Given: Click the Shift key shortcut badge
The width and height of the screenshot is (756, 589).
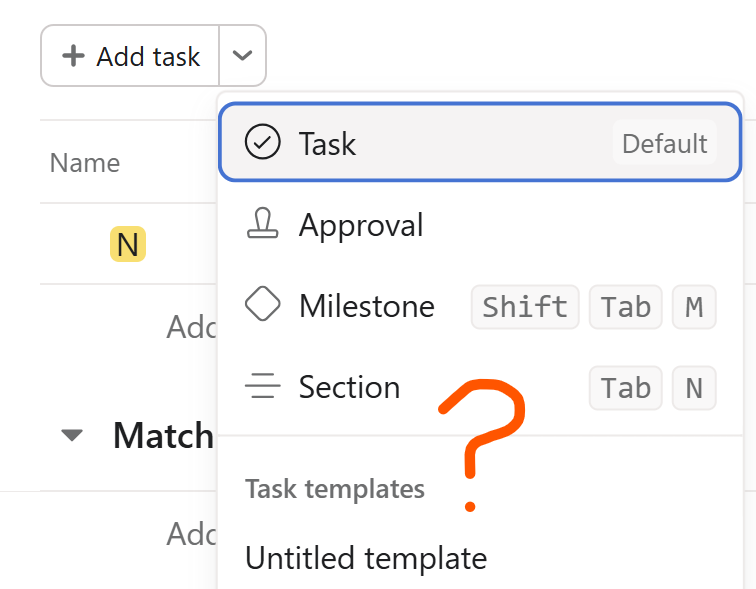Looking at the screenshot, I should (525, 307).
